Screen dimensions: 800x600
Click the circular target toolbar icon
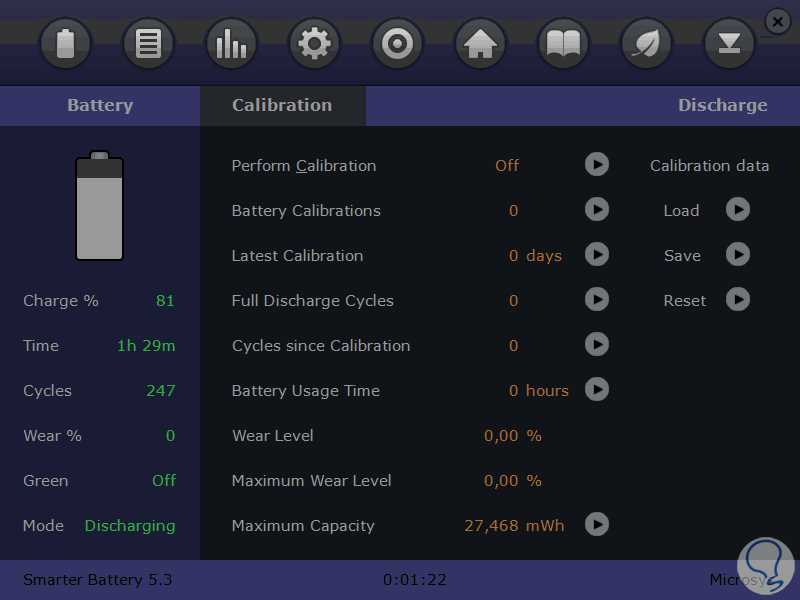[397, 44]
